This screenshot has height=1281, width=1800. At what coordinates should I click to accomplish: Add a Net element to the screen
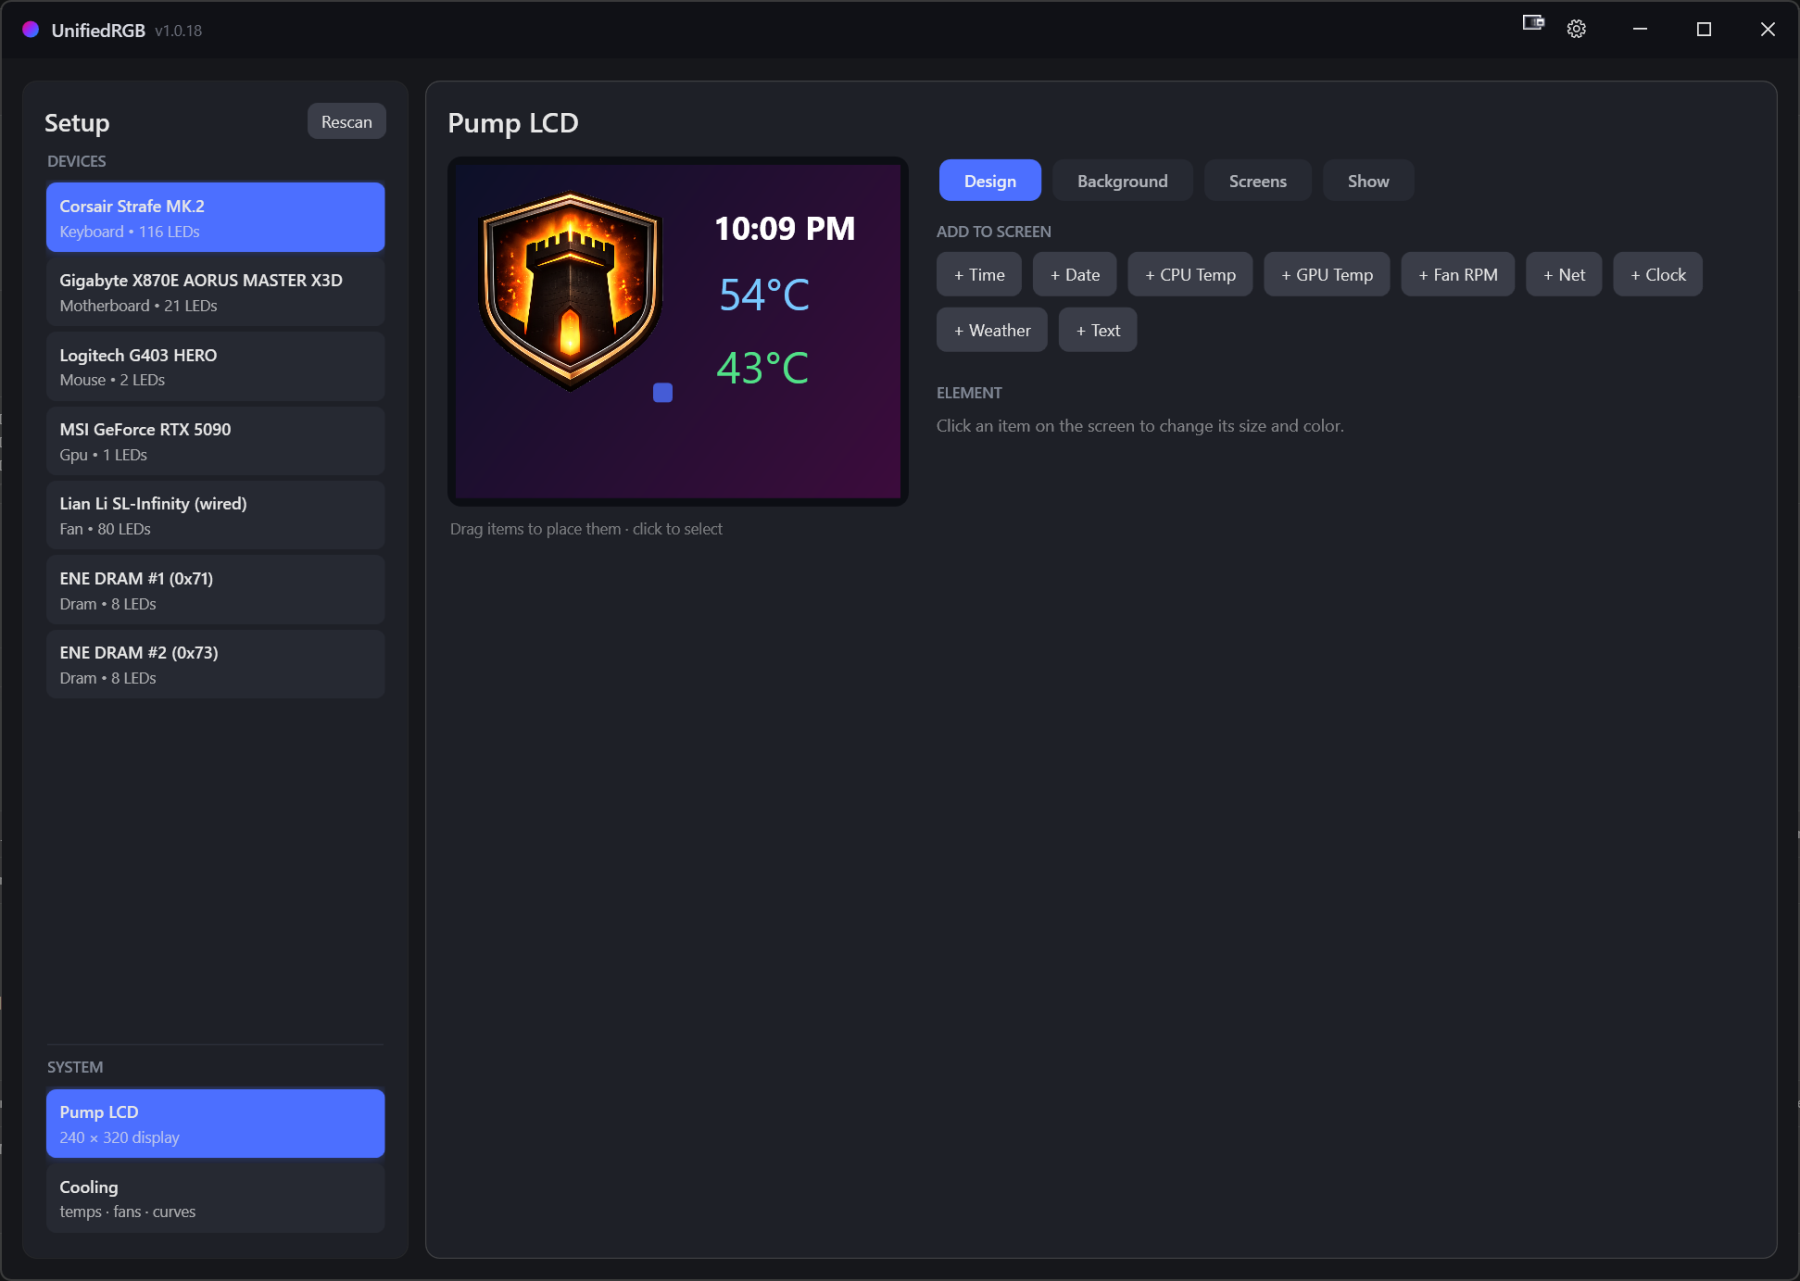coord(1564,275)
